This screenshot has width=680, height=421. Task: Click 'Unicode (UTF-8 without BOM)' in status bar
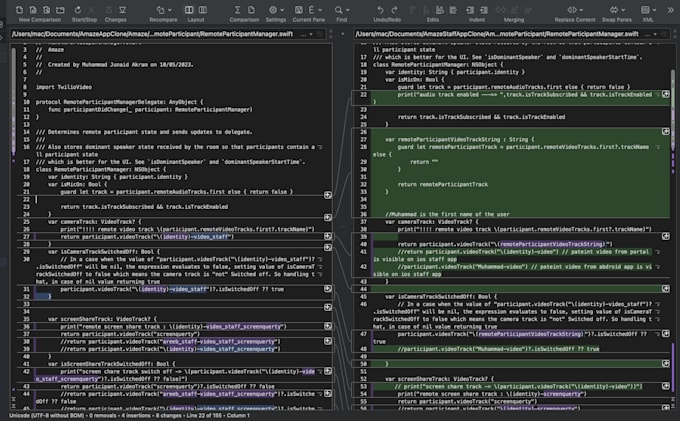coord(46,415)
